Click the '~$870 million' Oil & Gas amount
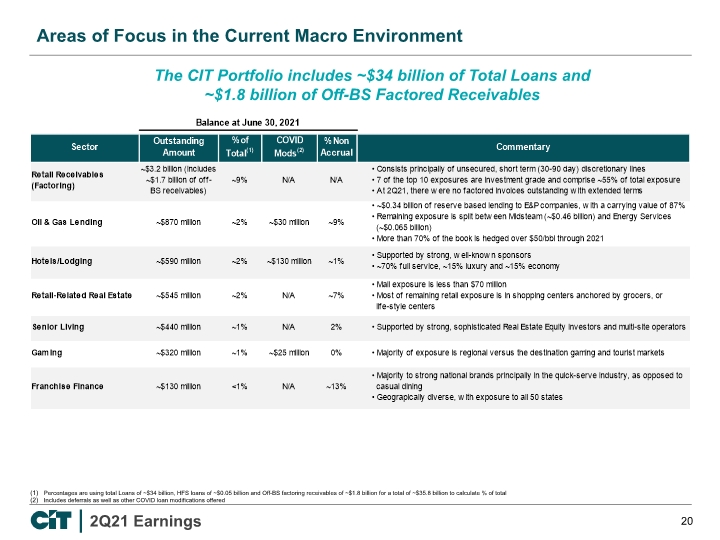Screen dimensions: 720x540 tap(179, 222)
